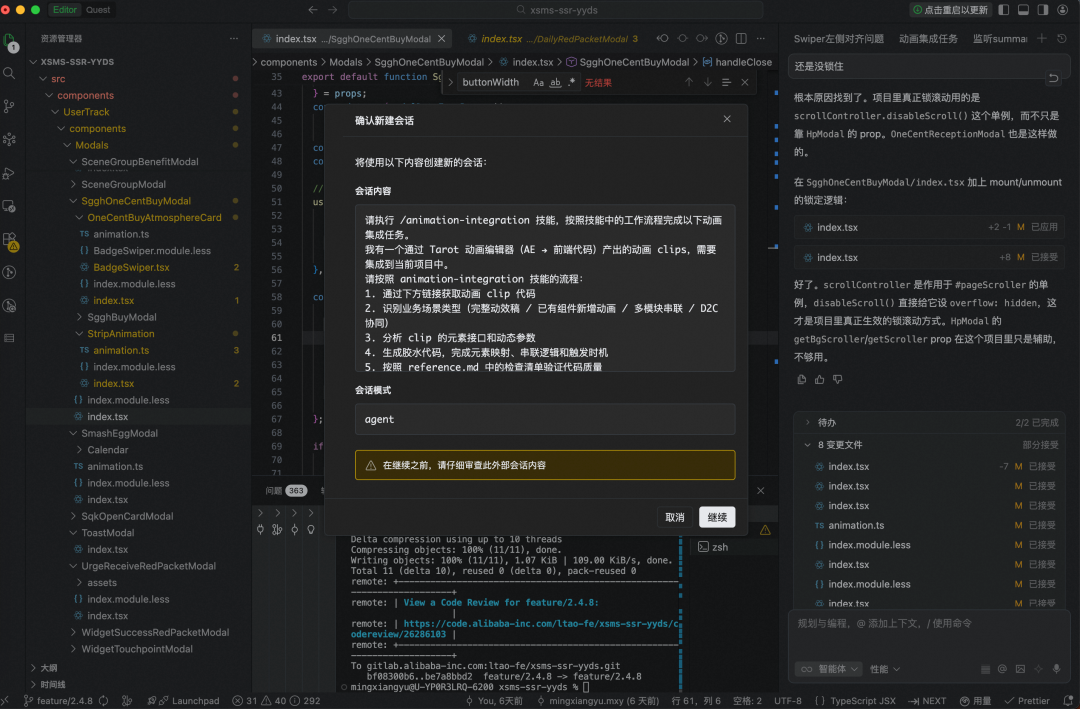Close the 确认新建会话 dialog
Screen dimensions: 1080x709
(727, 119)
